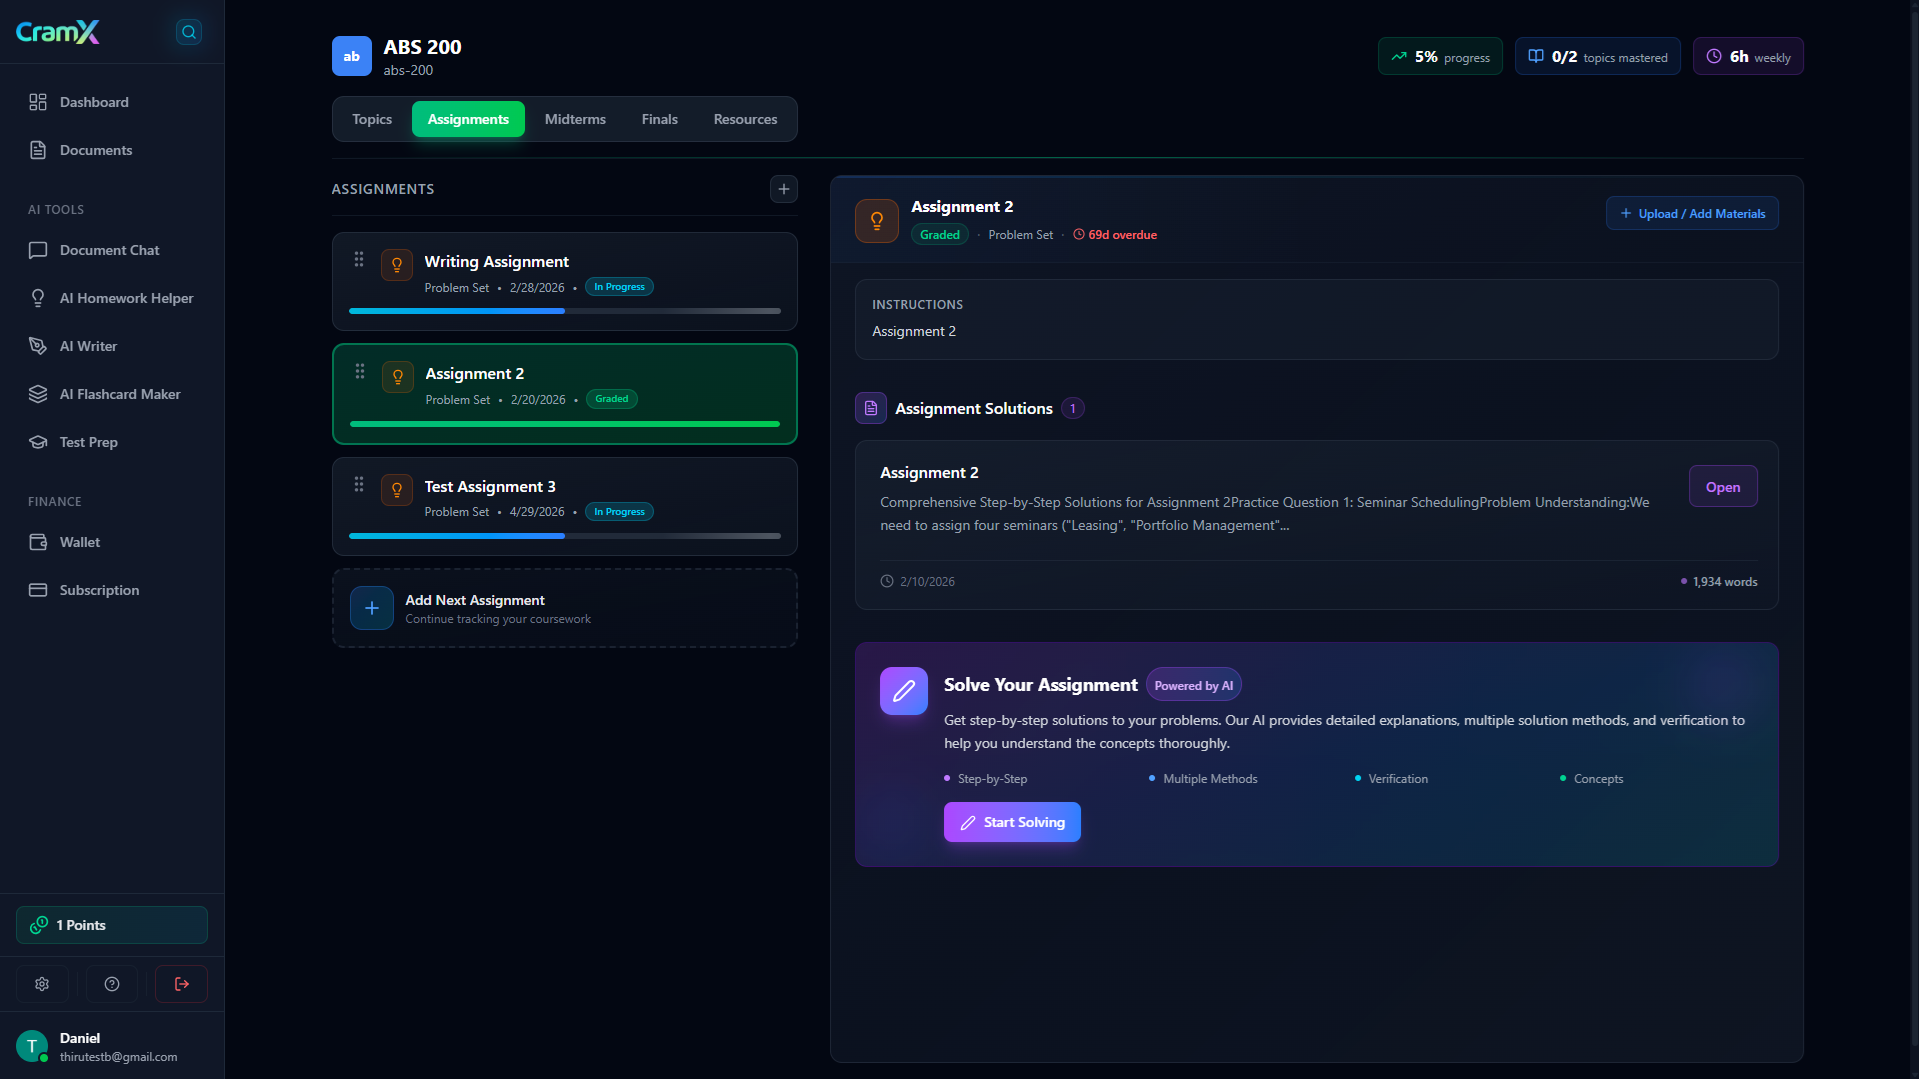Image resolution: width=1919 pixels, height=1079 pixels.
Task: Click the Wallet icon
Action: (x=38, y=542)
